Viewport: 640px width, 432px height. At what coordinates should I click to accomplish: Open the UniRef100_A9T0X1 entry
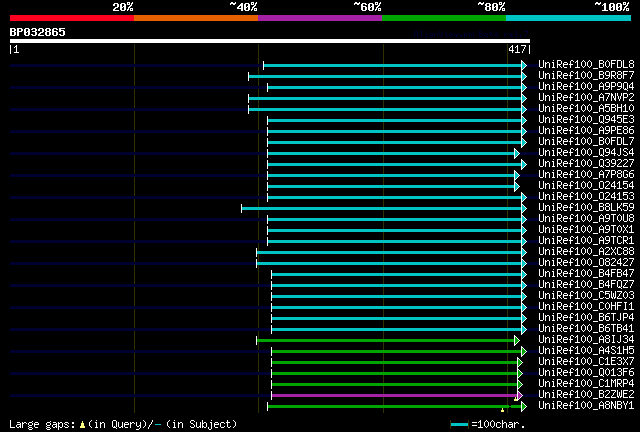(586, 230)
